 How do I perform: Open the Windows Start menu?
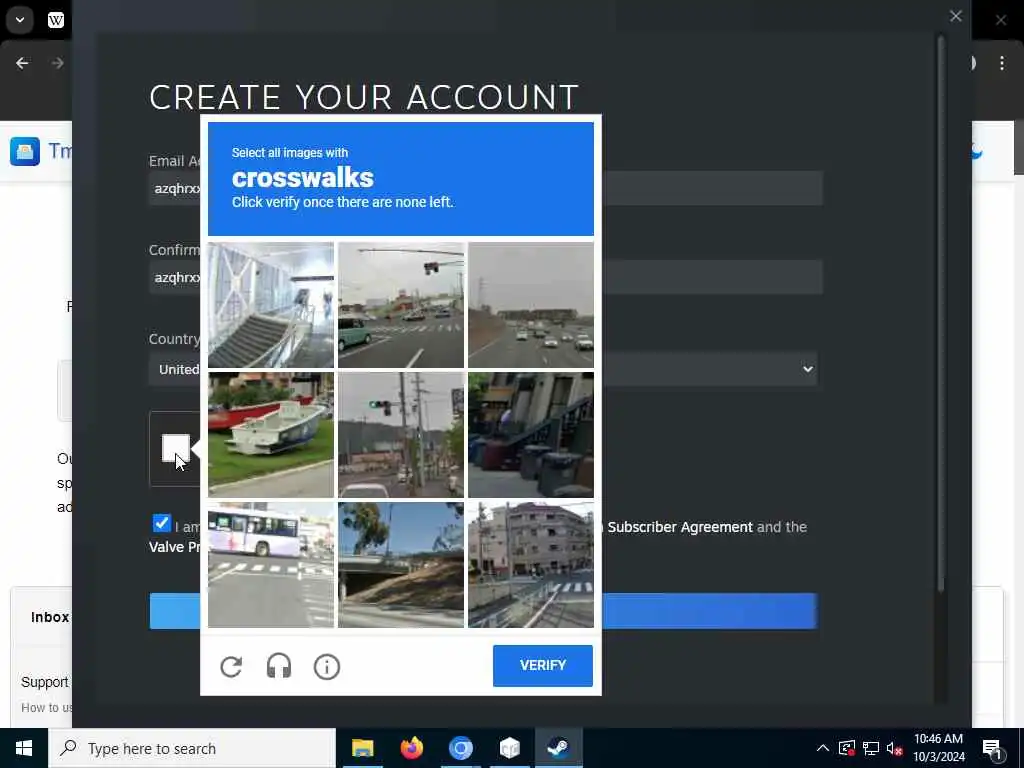[x=24, y=748]
